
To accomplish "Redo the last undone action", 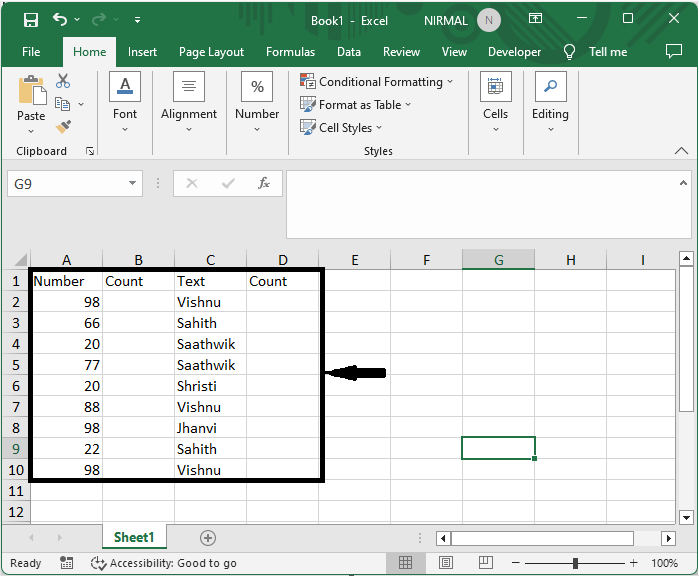I will (x=99, y=20).
